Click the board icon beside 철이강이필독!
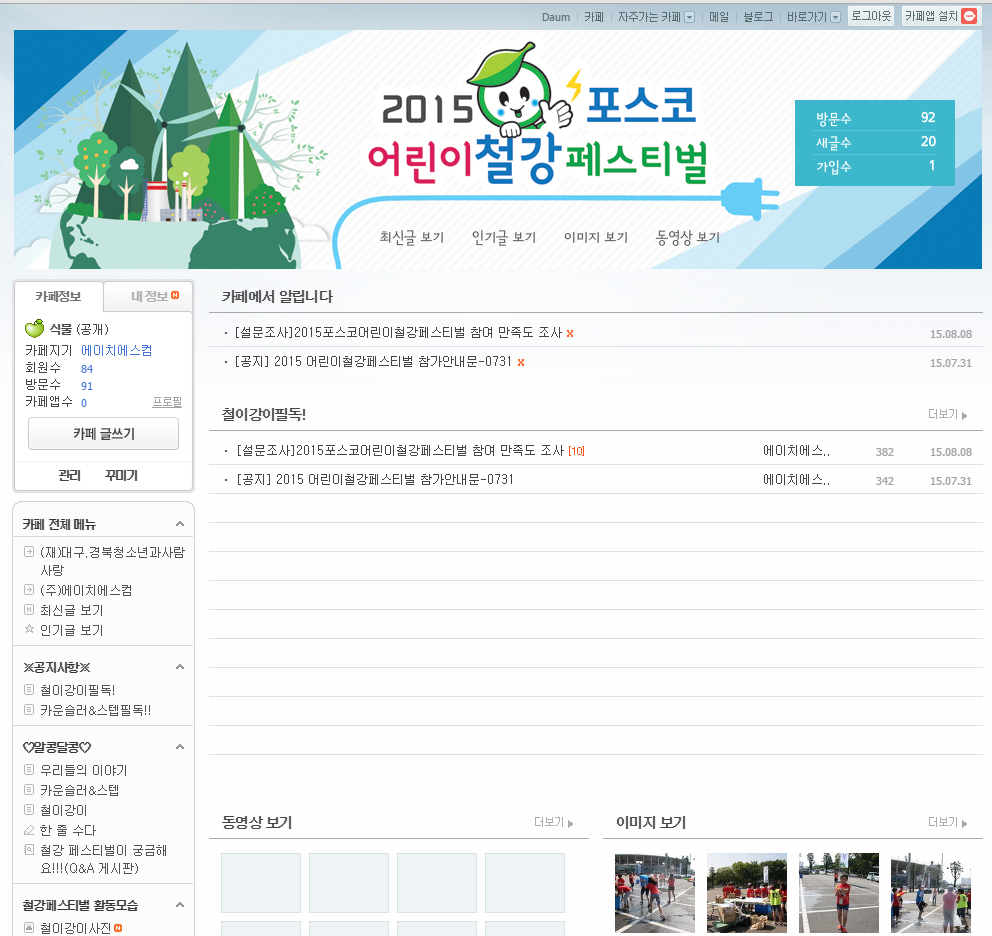The image size is (992, 936). click(28, 689)
